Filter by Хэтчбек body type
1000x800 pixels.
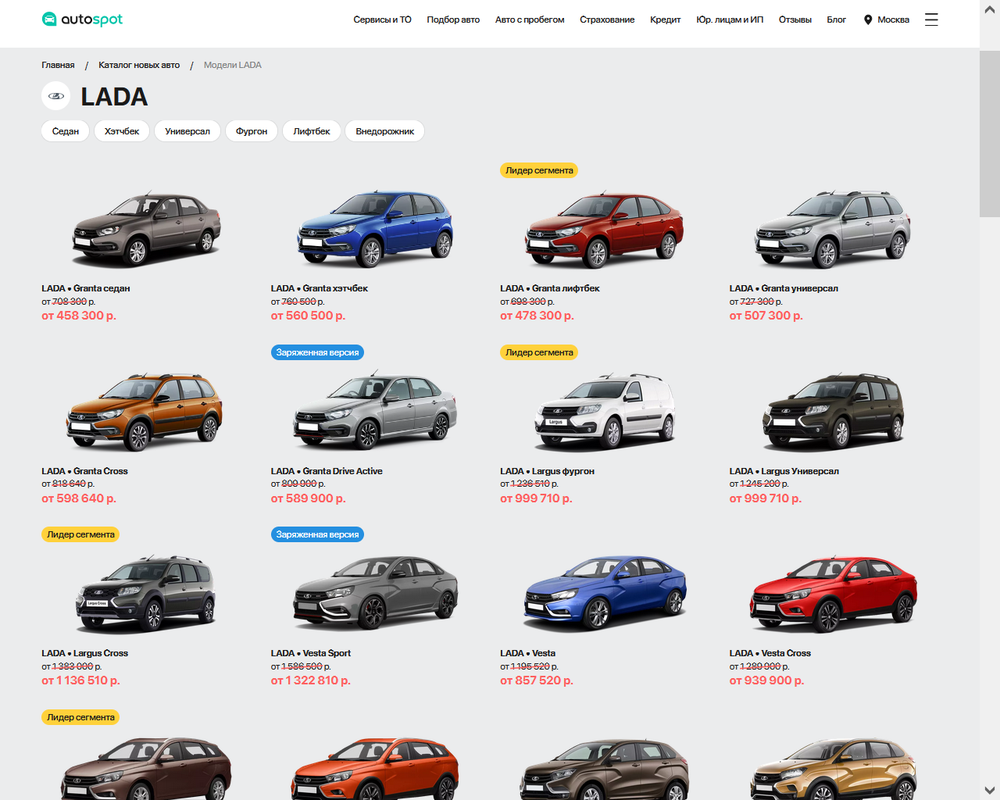tap(122, 131)
